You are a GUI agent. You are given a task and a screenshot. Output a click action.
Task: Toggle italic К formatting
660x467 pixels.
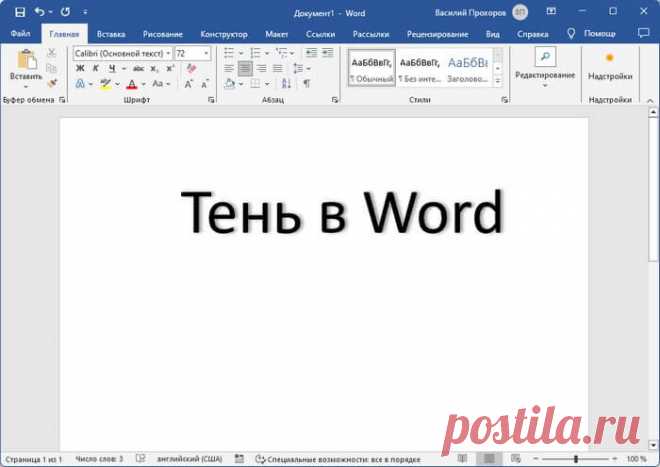pos(96,68)
